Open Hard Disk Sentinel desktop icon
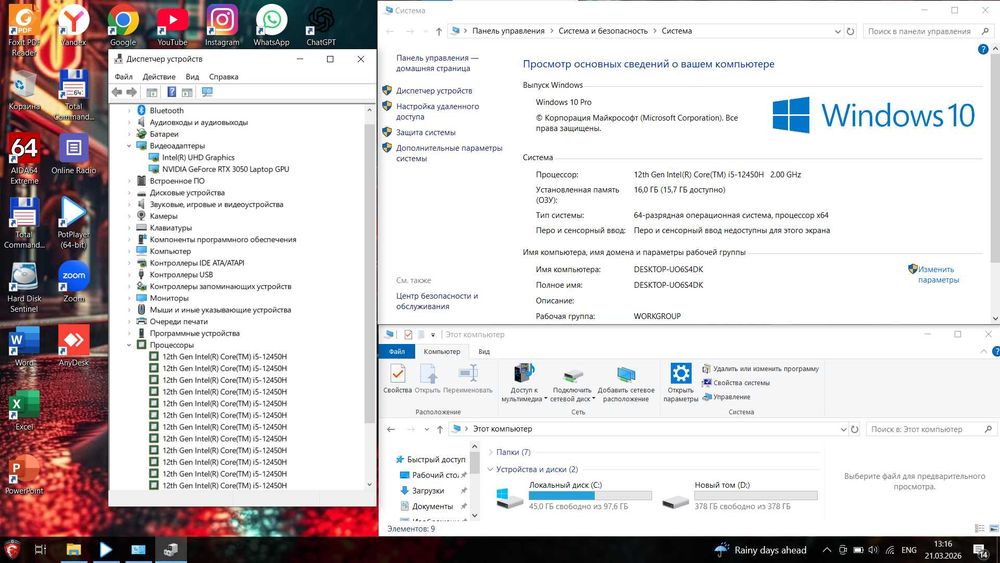Viewport: 1000px width, 563px height. click(24, 287)
